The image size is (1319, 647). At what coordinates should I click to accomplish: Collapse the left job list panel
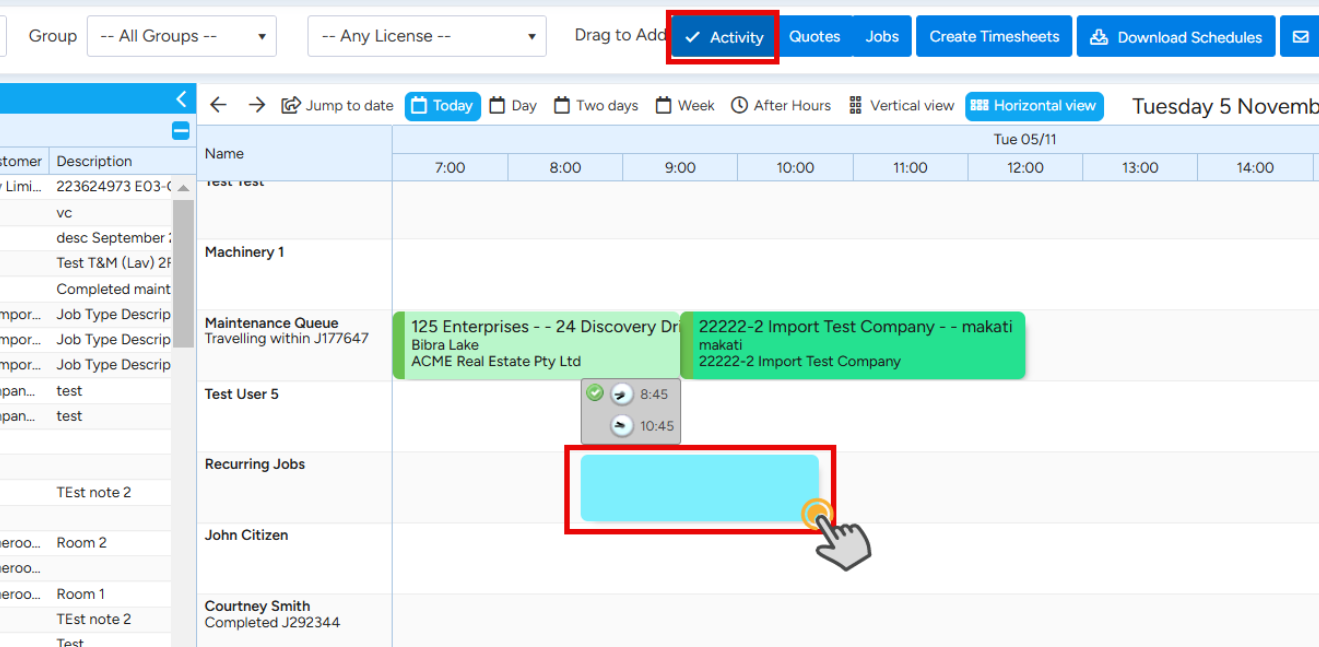(181, 98)
